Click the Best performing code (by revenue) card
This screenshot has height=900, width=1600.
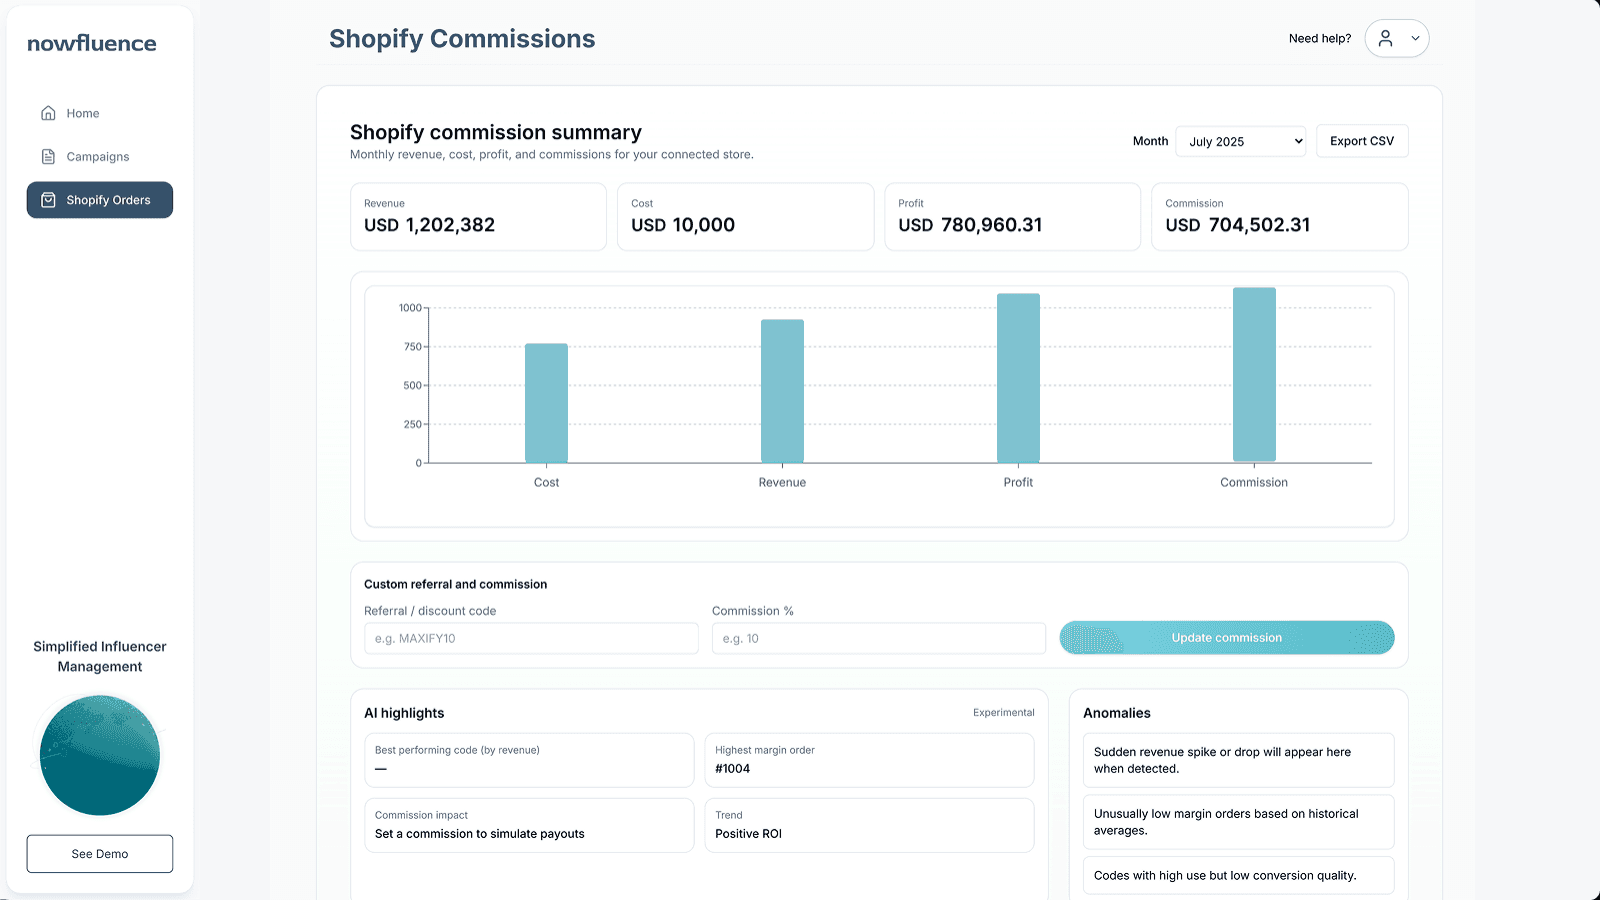529,760
